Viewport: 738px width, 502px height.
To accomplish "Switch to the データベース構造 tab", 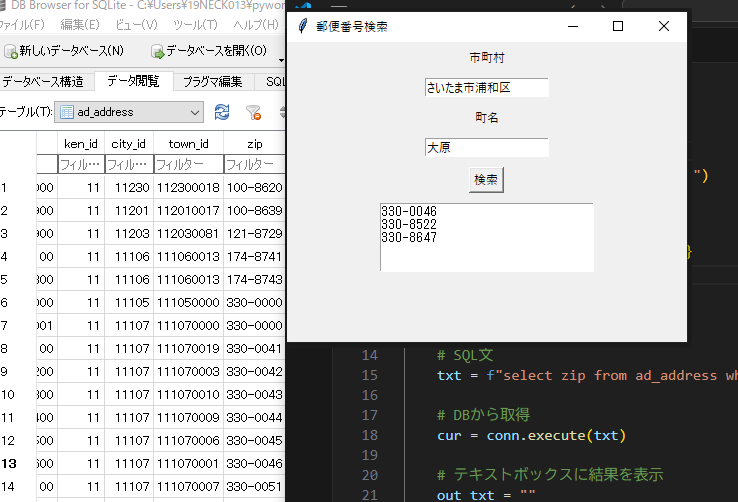I will coord(42,81).
